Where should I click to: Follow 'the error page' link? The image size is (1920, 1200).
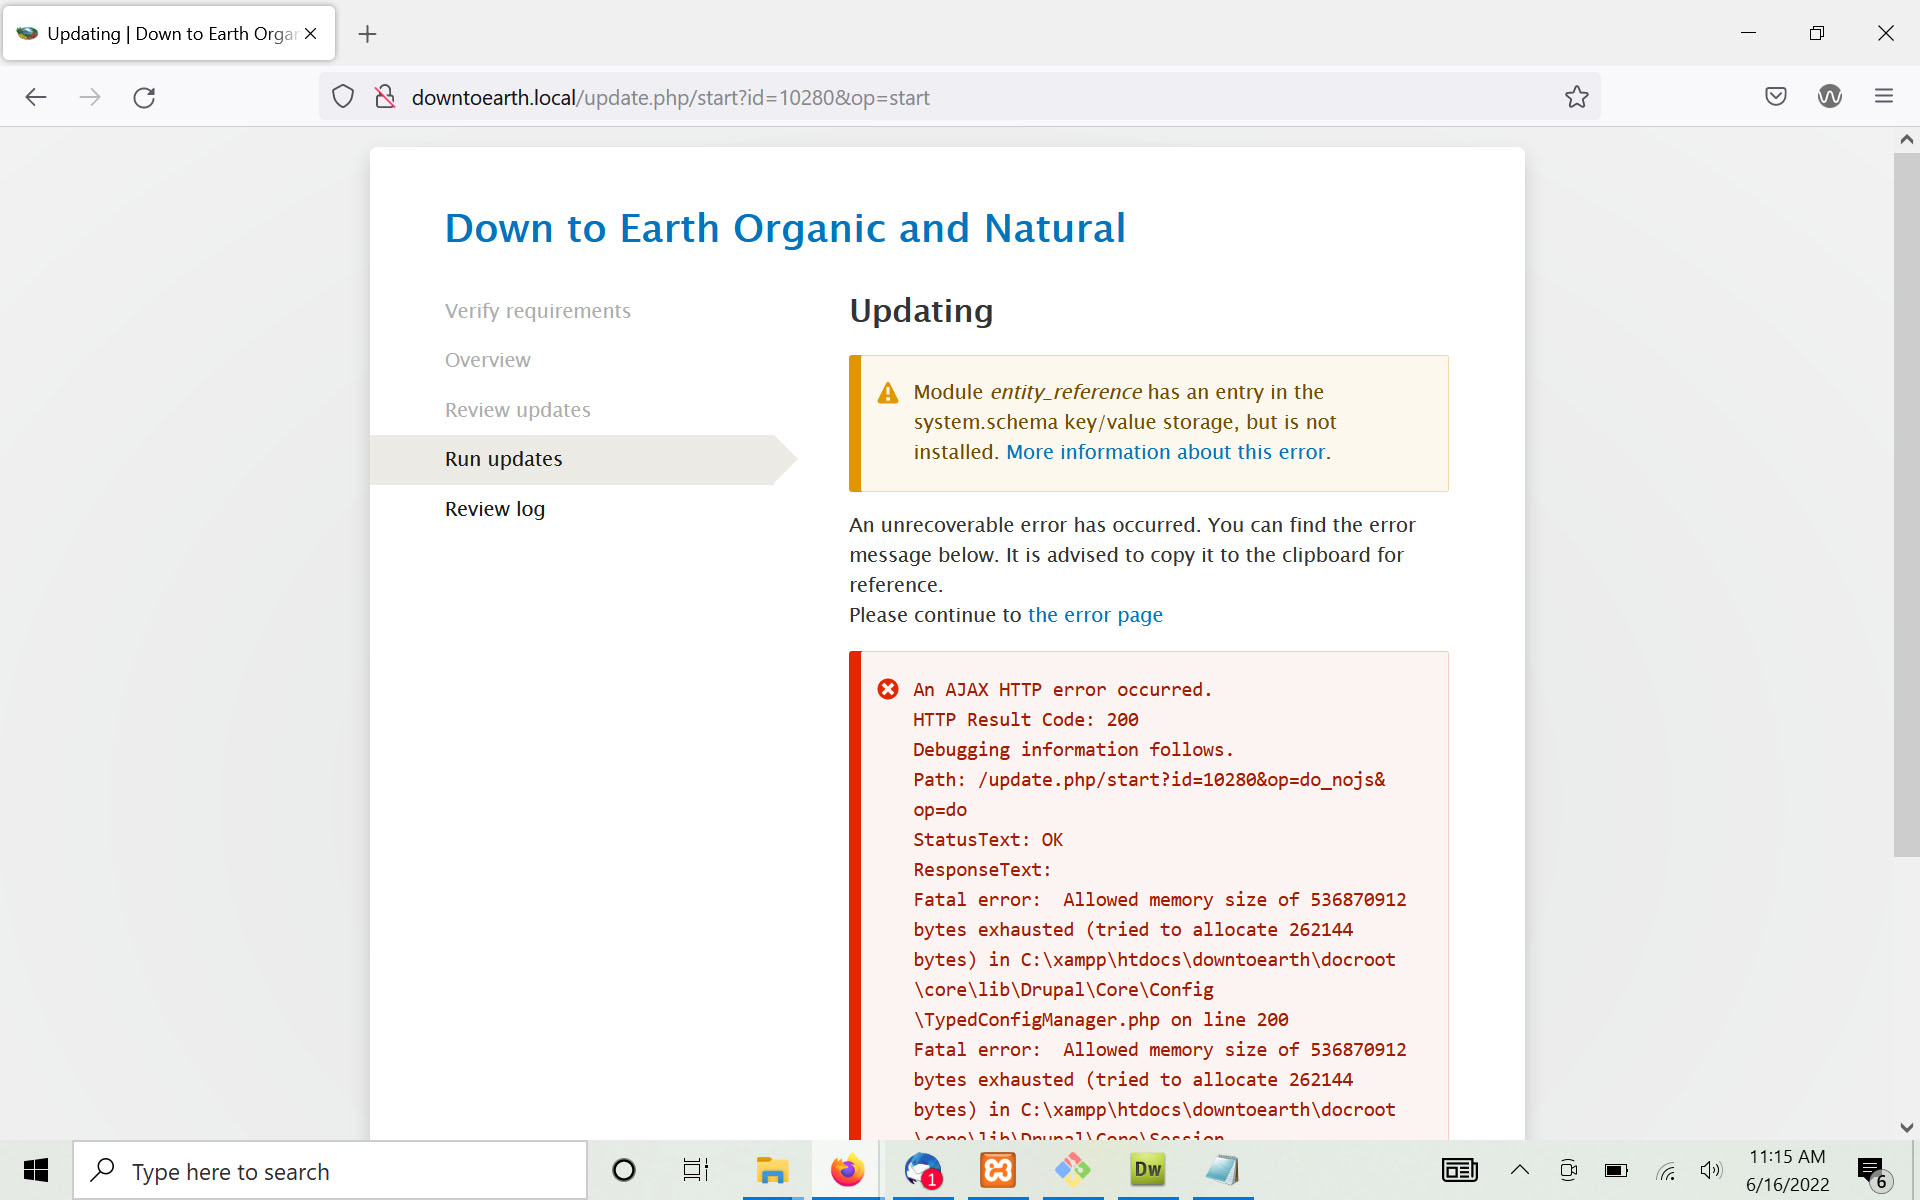pyautogui.click(x=1095, y=615)
